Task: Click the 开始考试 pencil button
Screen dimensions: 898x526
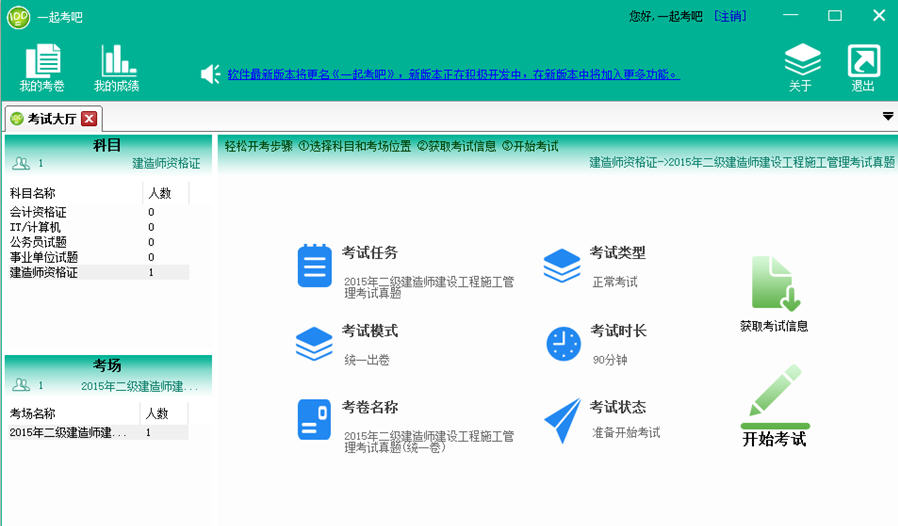Action: [x=775, y=406]
